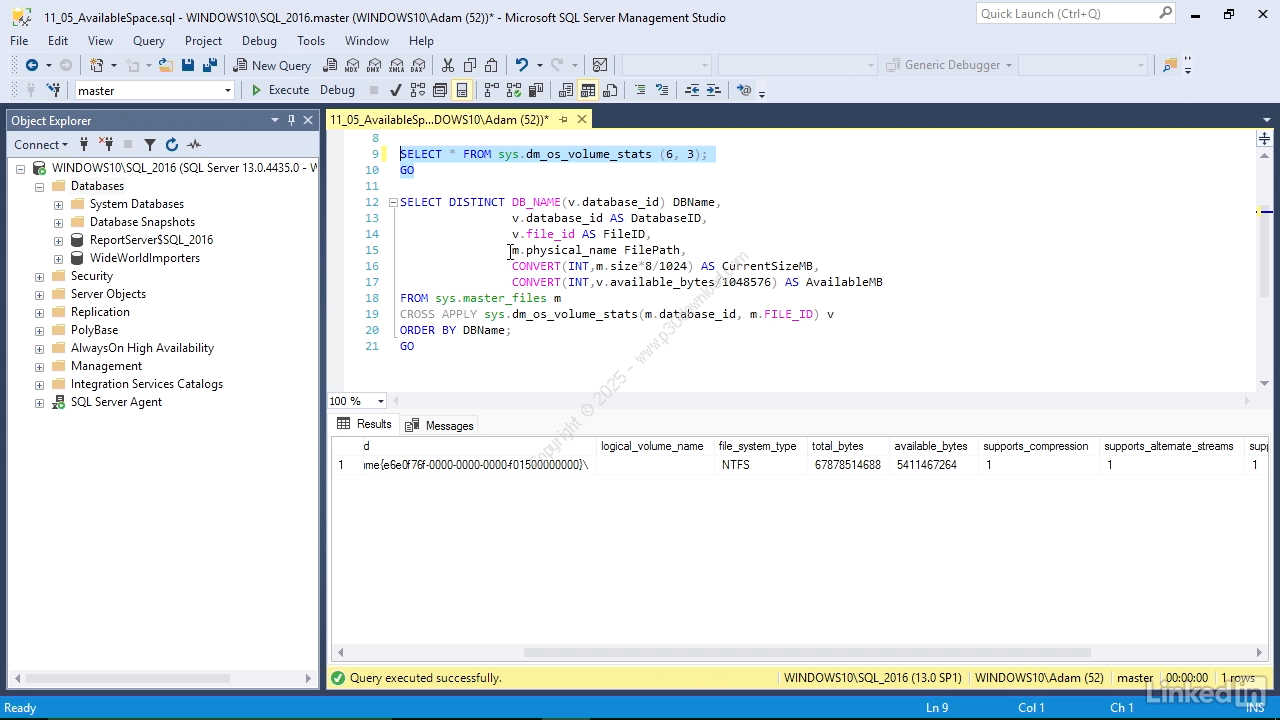This screenshot has height=720, width=1280.
Task: Display estimated execution plan icon
Action: click(417, 90)
